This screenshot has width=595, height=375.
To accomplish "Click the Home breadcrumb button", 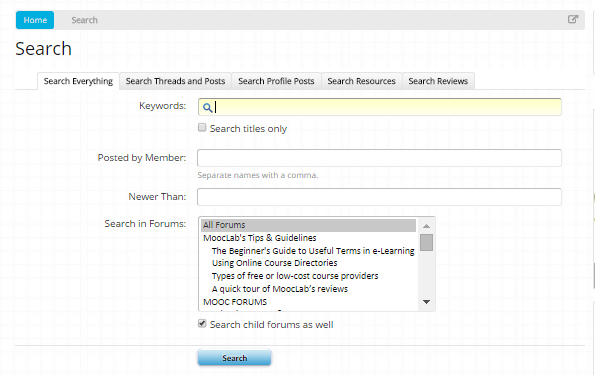I will [x=35, y=20].
